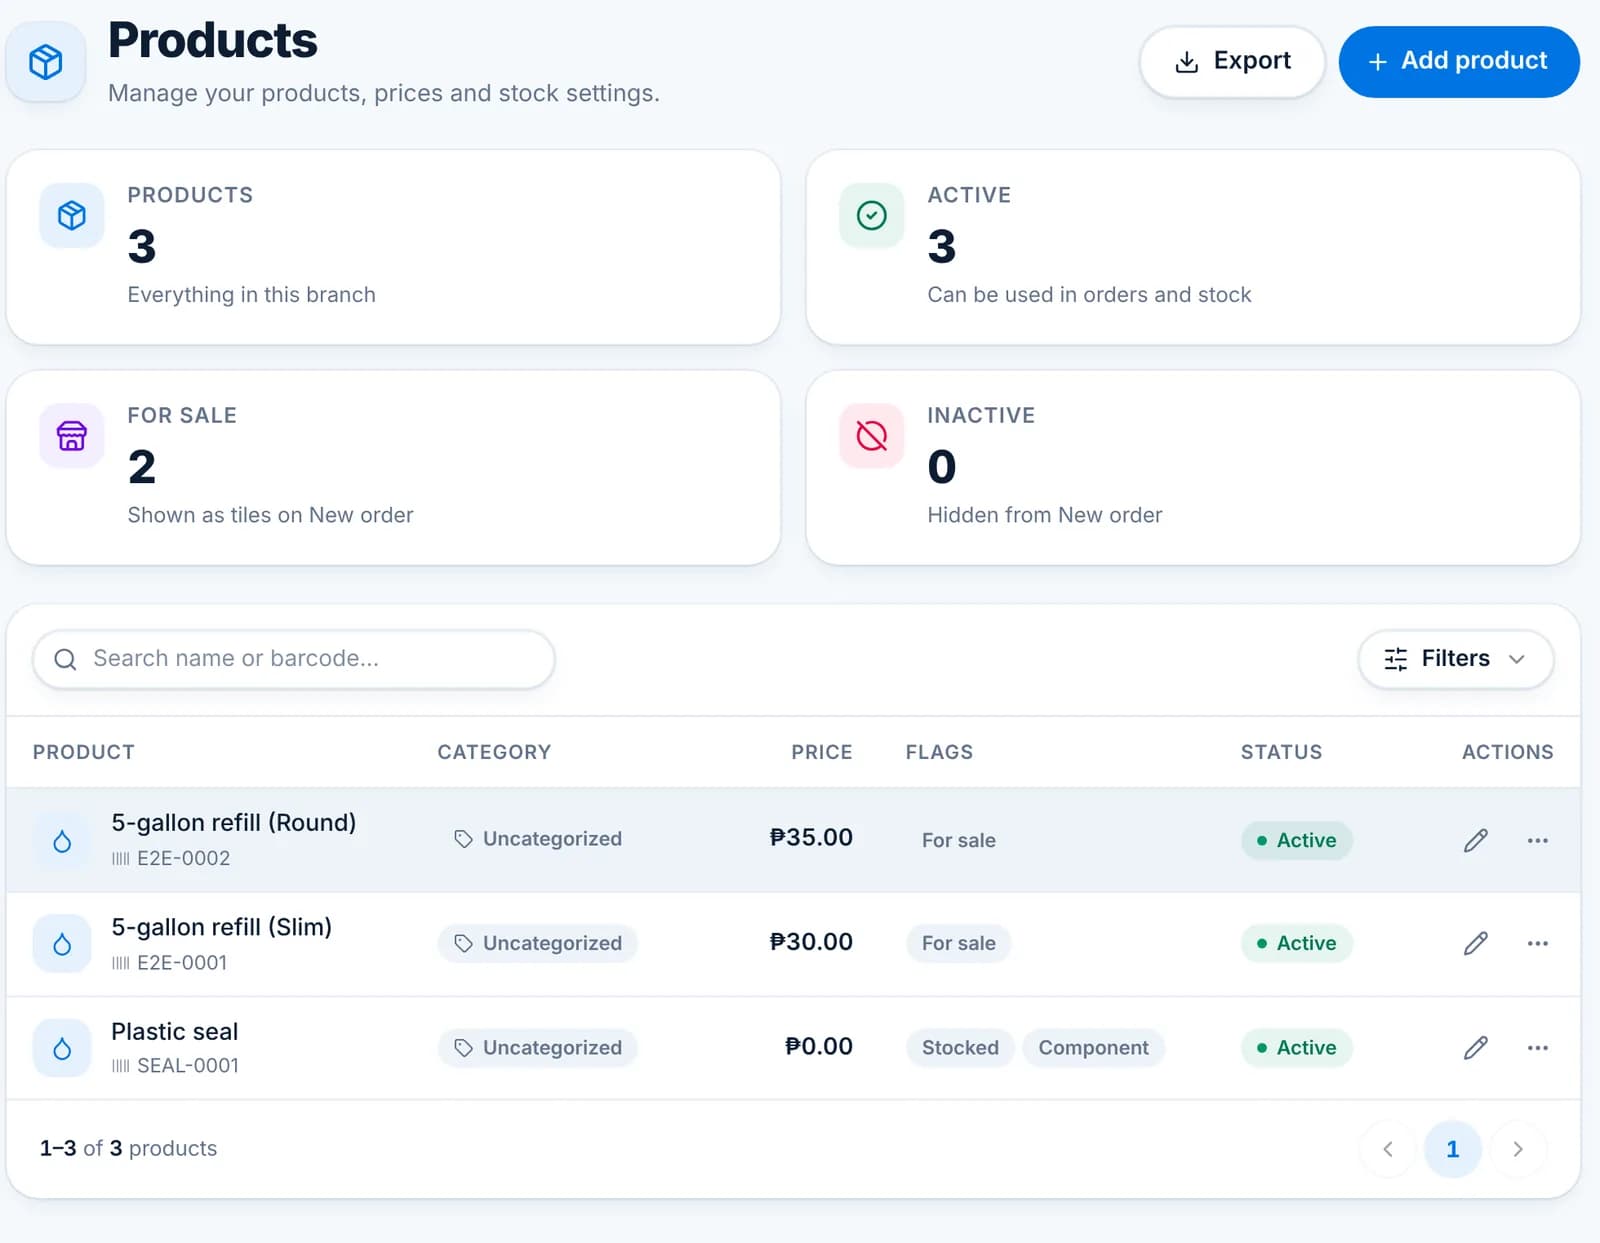Viewport: 1600px width, 1243px height.
Task: Click the ₱35.00 price cell
Action: click(811, 837)
